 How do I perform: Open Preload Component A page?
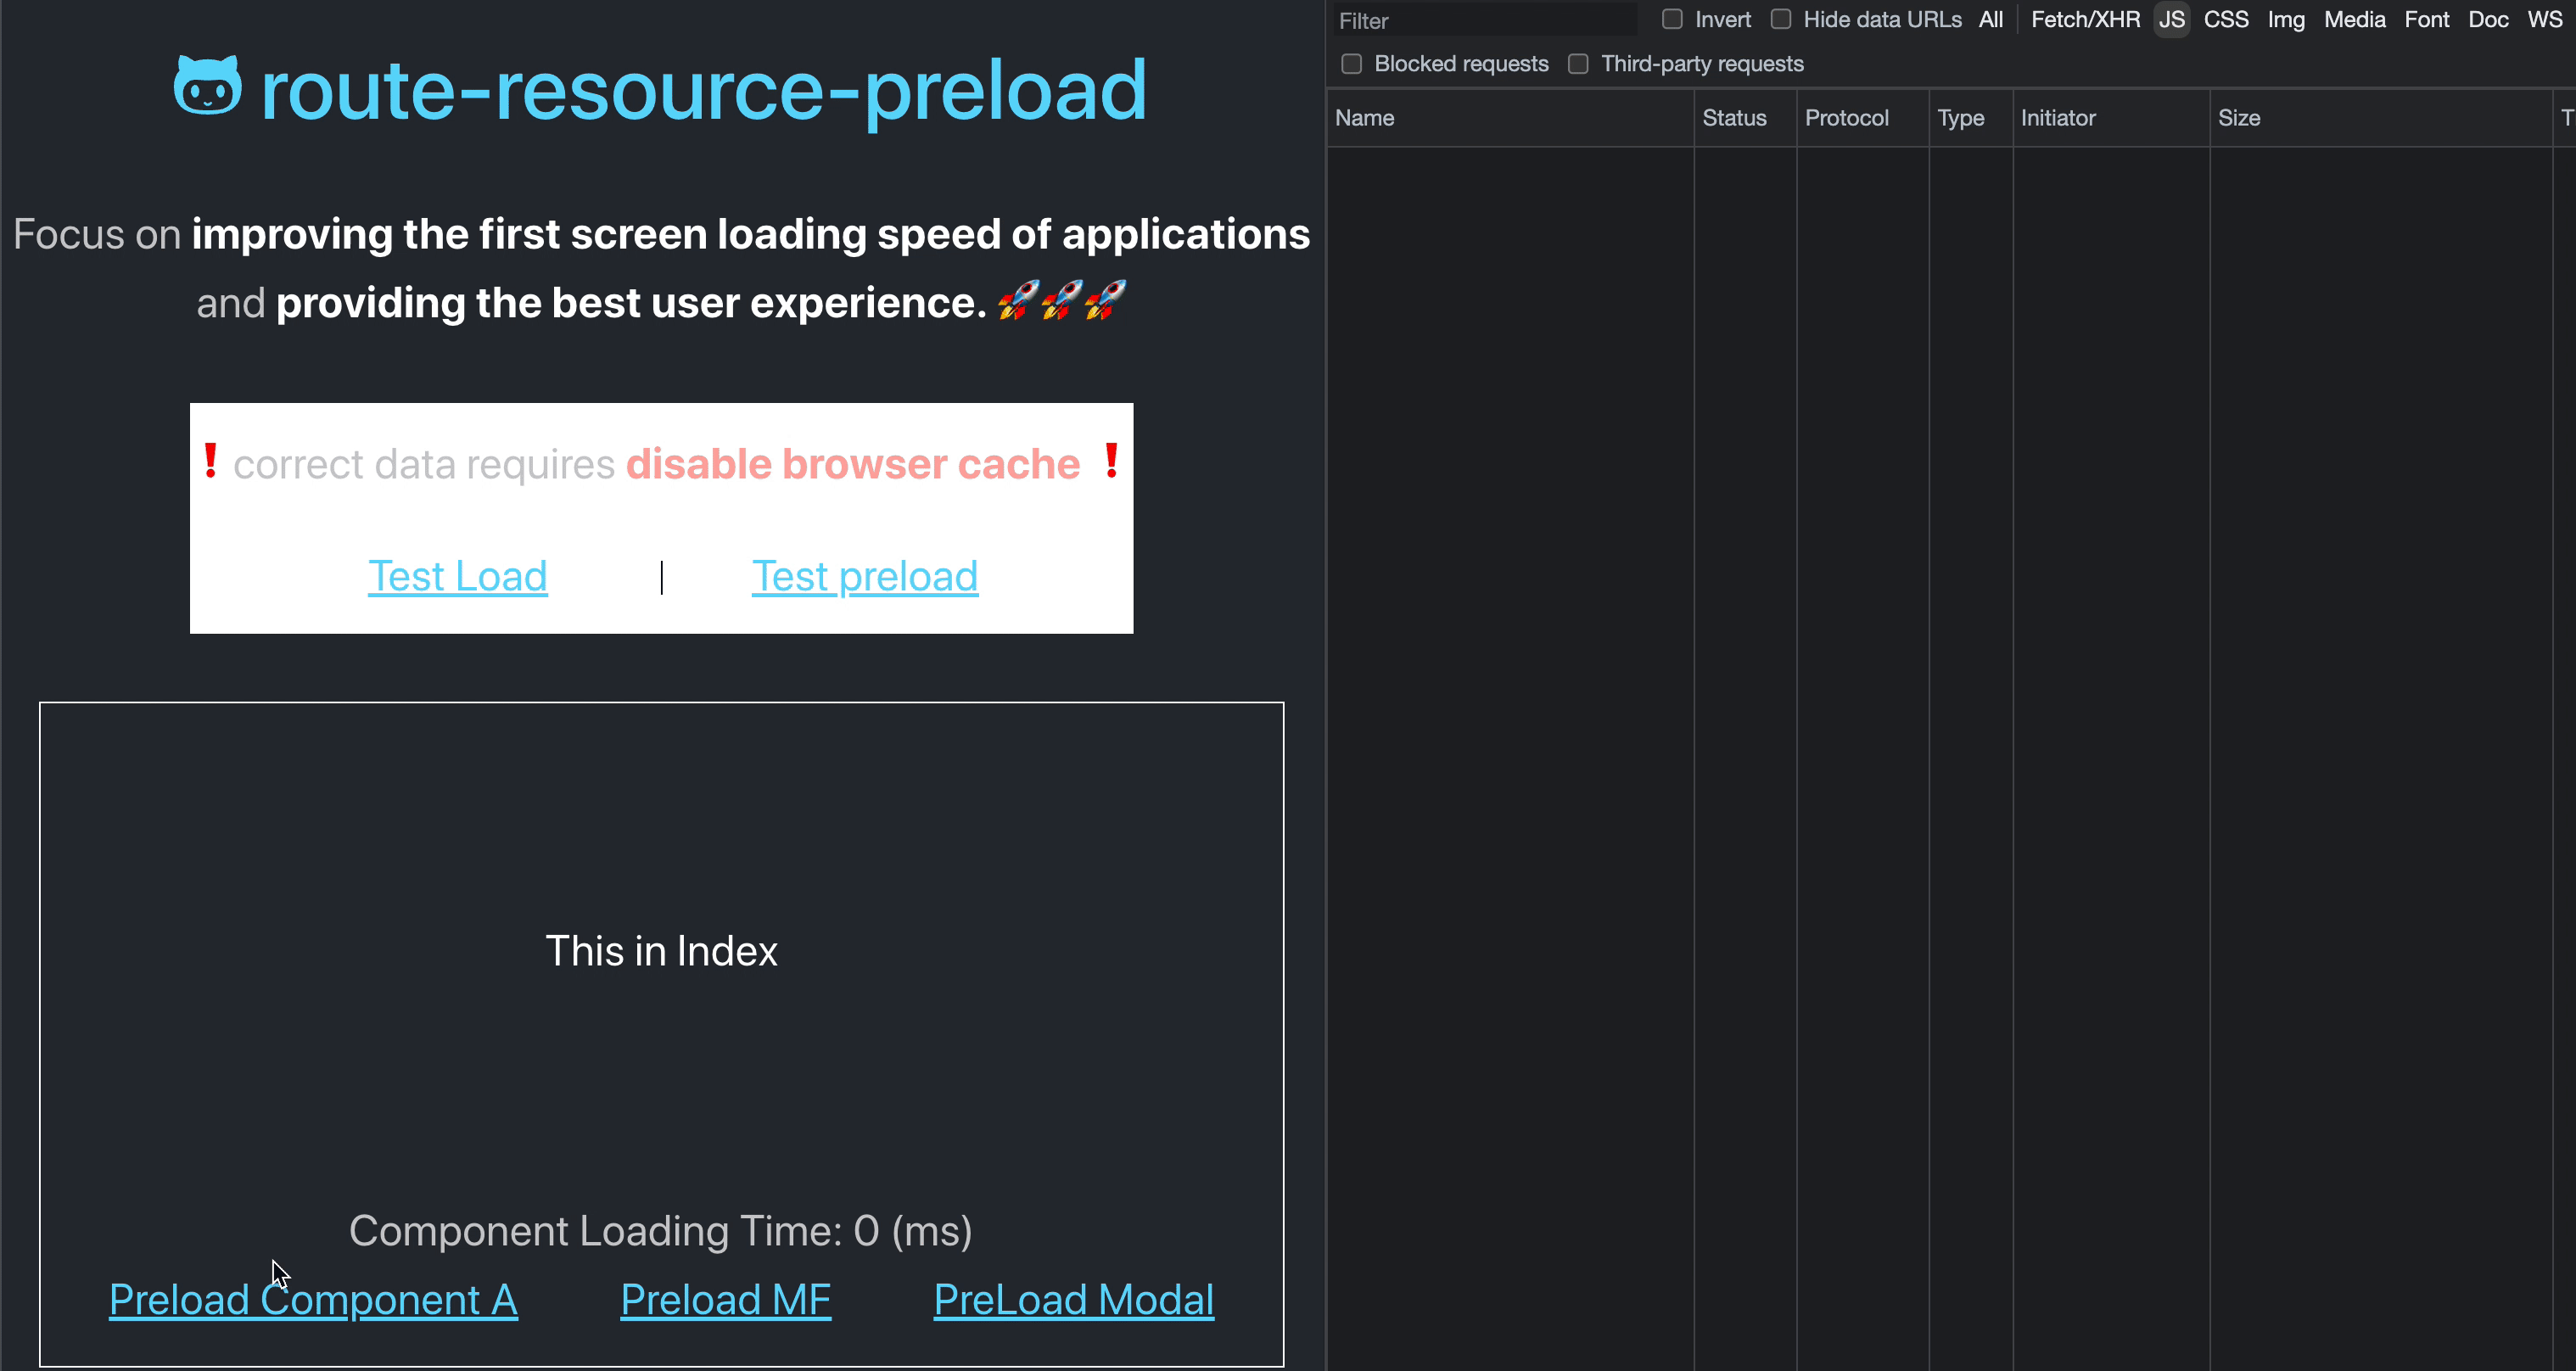click(313, 1300)
